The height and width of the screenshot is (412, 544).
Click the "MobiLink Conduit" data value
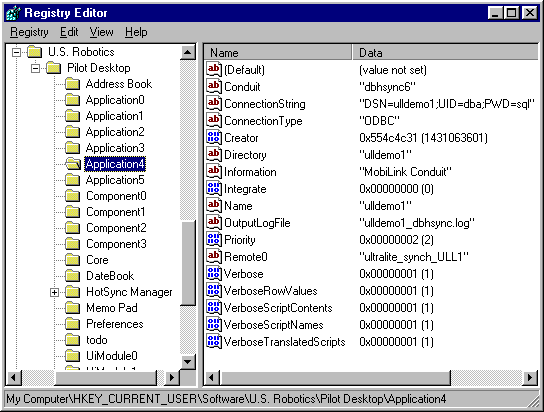tap(405, 172)
